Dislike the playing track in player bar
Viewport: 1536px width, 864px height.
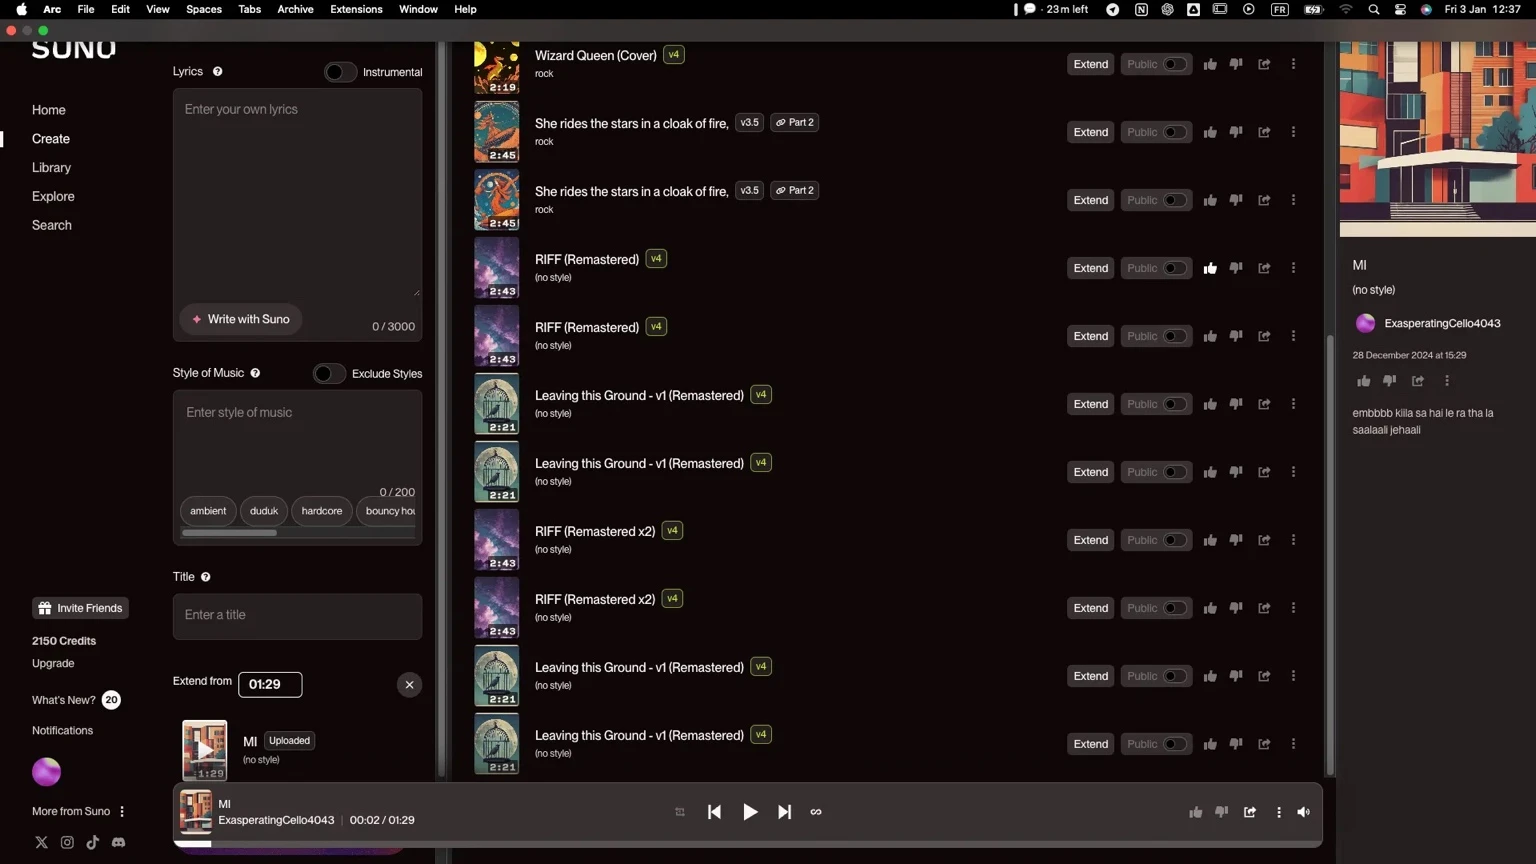[x=1221, y=813]
